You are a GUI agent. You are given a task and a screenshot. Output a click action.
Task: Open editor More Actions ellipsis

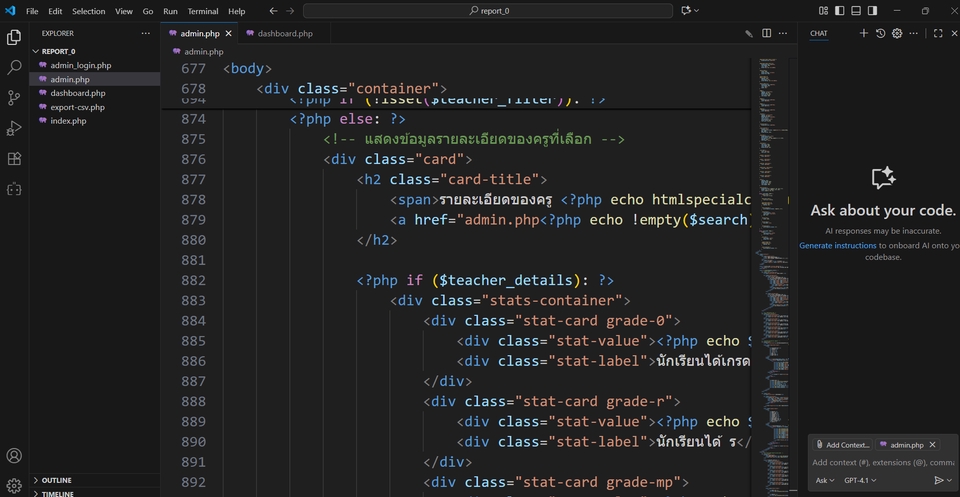(783, 33)
